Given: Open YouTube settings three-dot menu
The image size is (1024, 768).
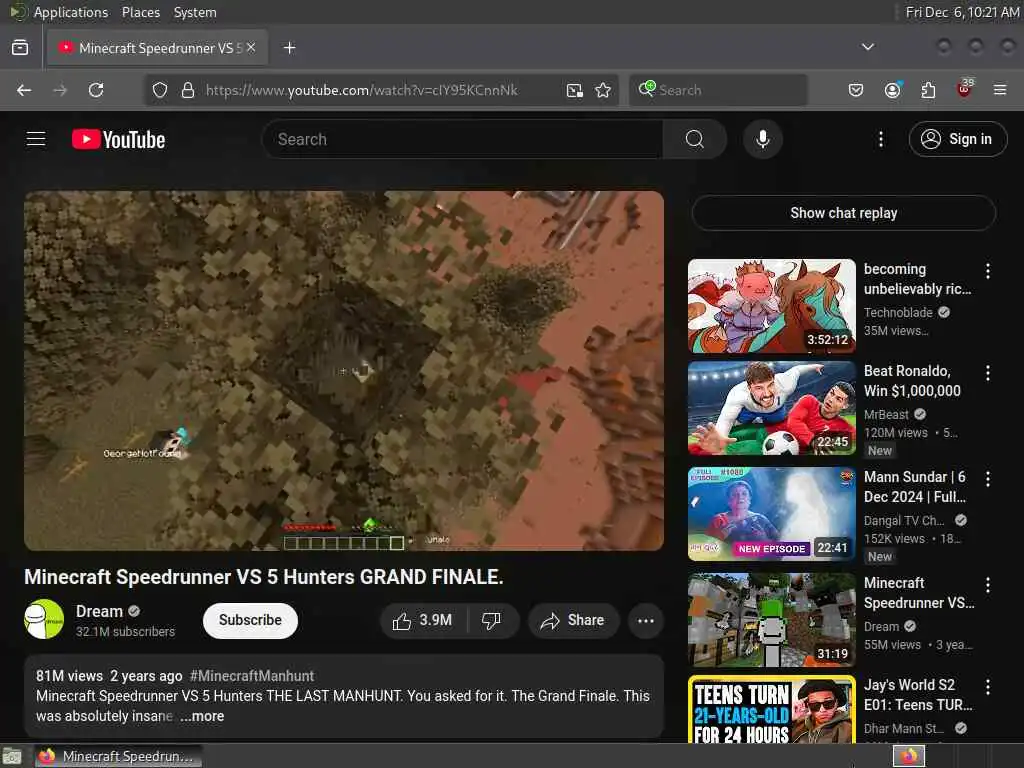Looking at the screenshot, I should [x=880, y=139].
